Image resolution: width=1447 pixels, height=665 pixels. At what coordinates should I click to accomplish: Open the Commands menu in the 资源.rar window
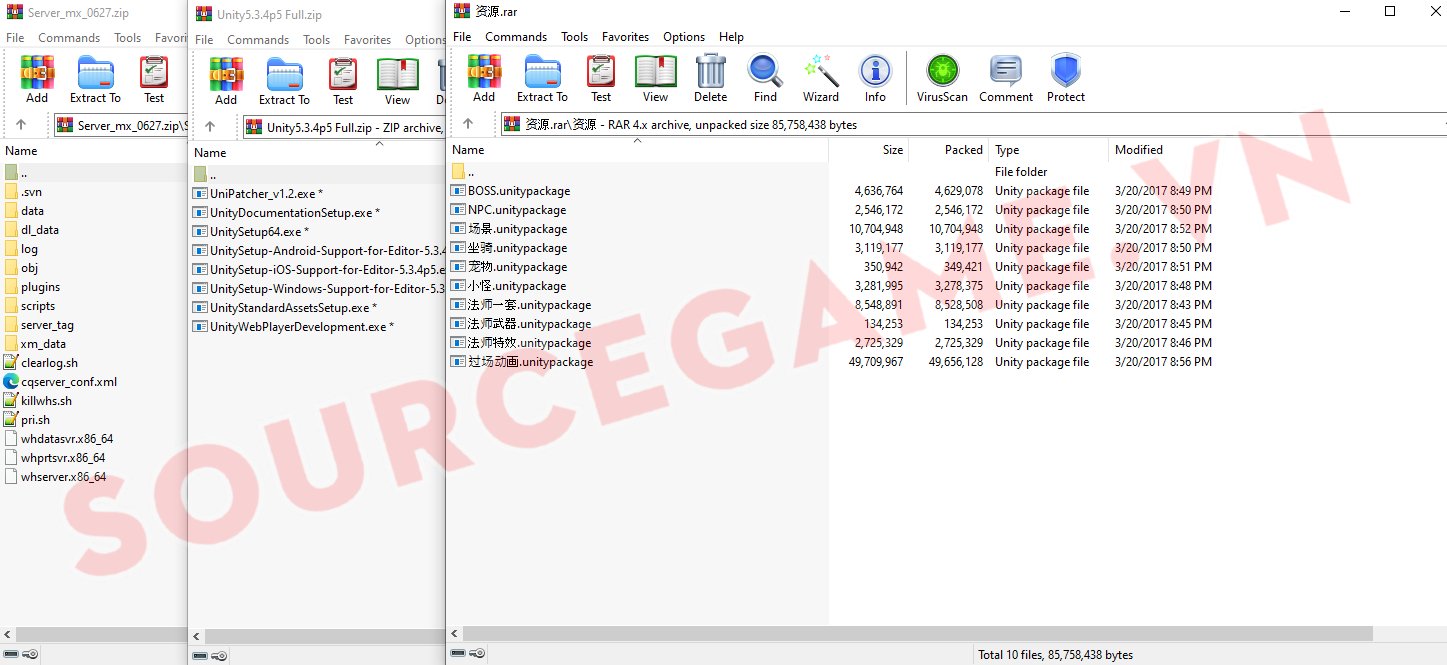tap(516, 37)
